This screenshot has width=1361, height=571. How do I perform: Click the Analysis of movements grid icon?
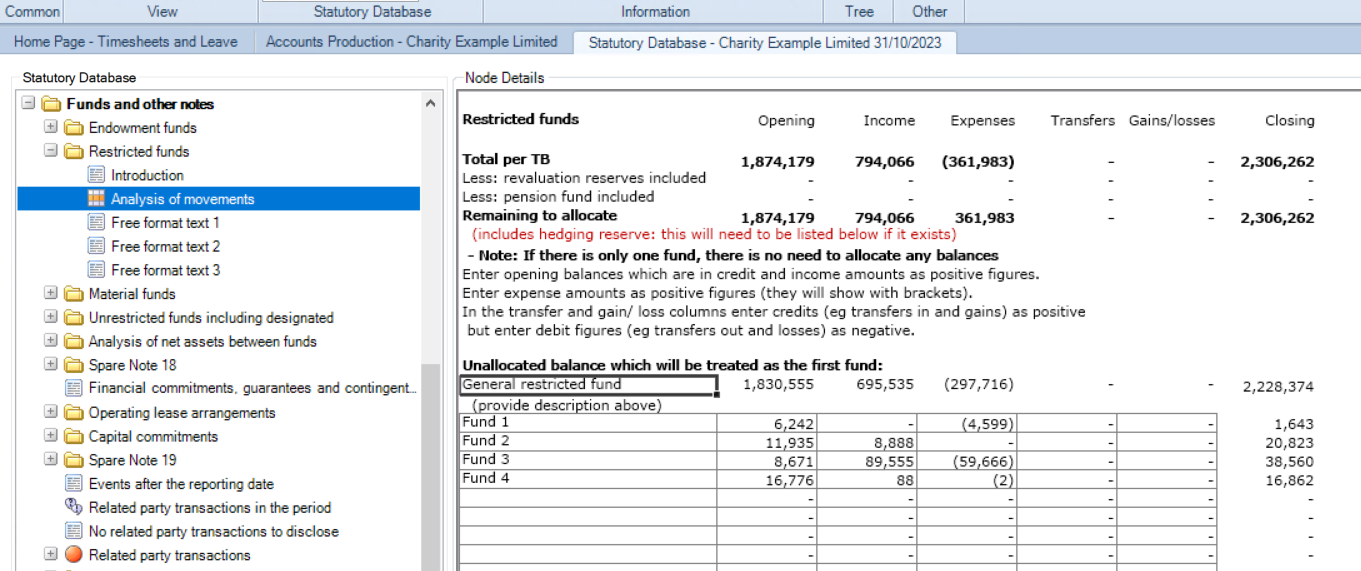(96, 199)
